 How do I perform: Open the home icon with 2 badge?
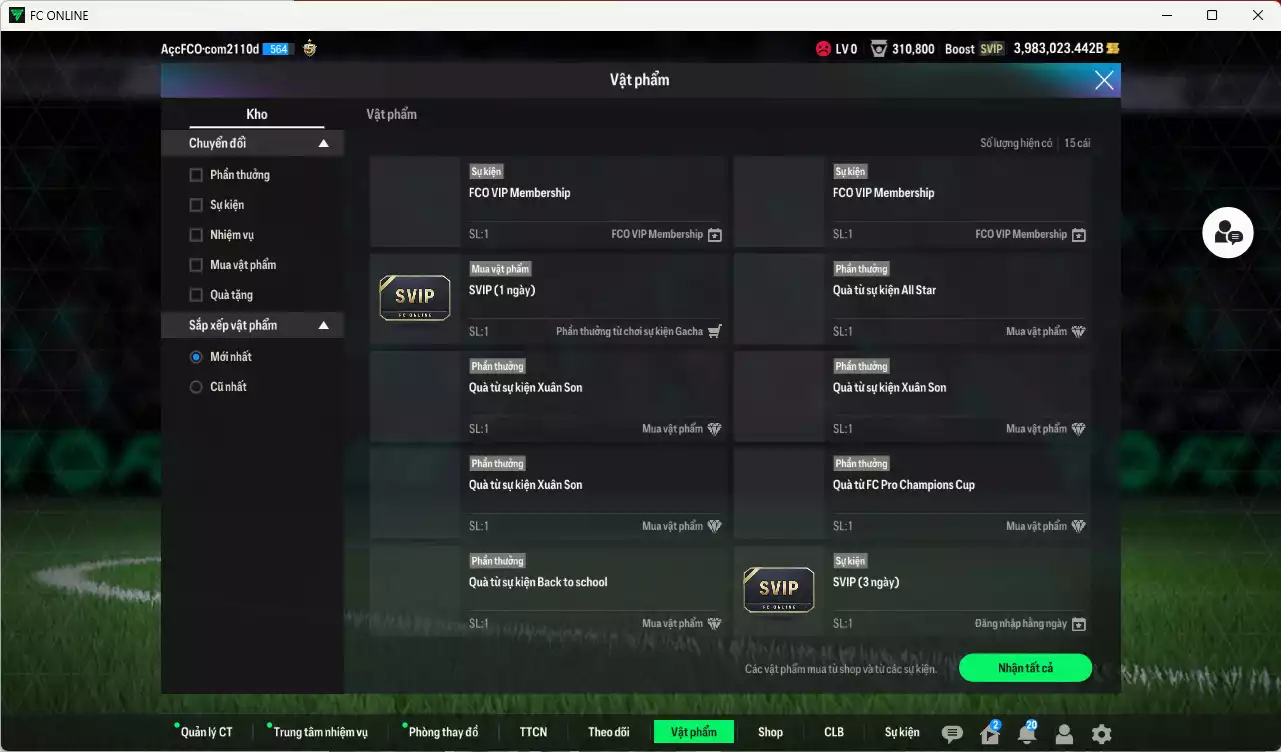click(990, 734)
